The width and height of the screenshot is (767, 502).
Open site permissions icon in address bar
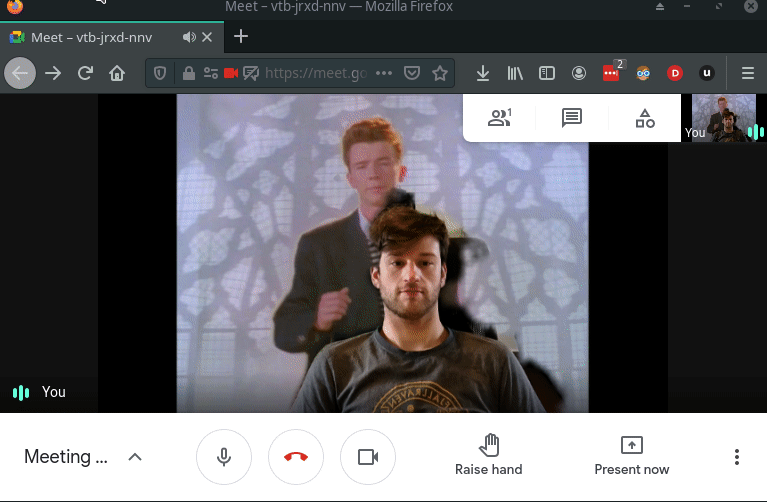(x=211, y=73)
